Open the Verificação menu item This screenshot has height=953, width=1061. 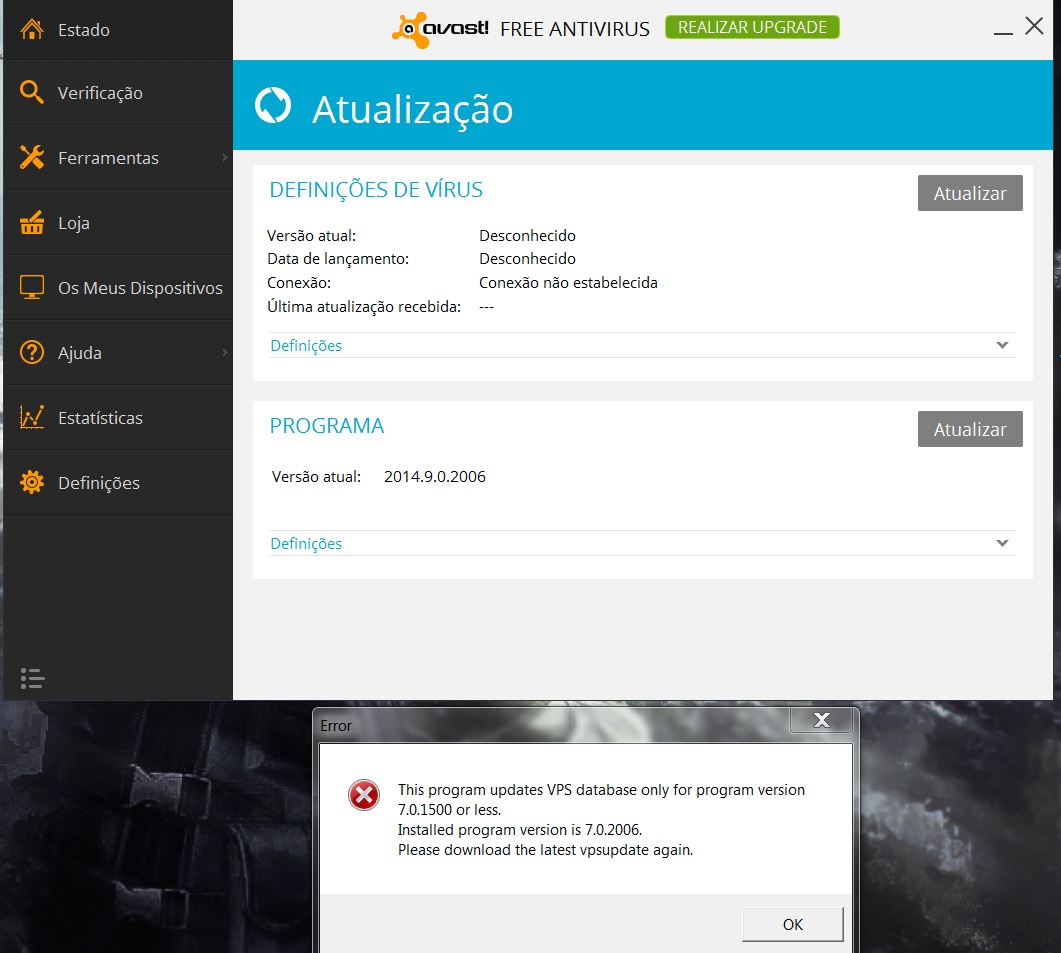tap(118, 93)
